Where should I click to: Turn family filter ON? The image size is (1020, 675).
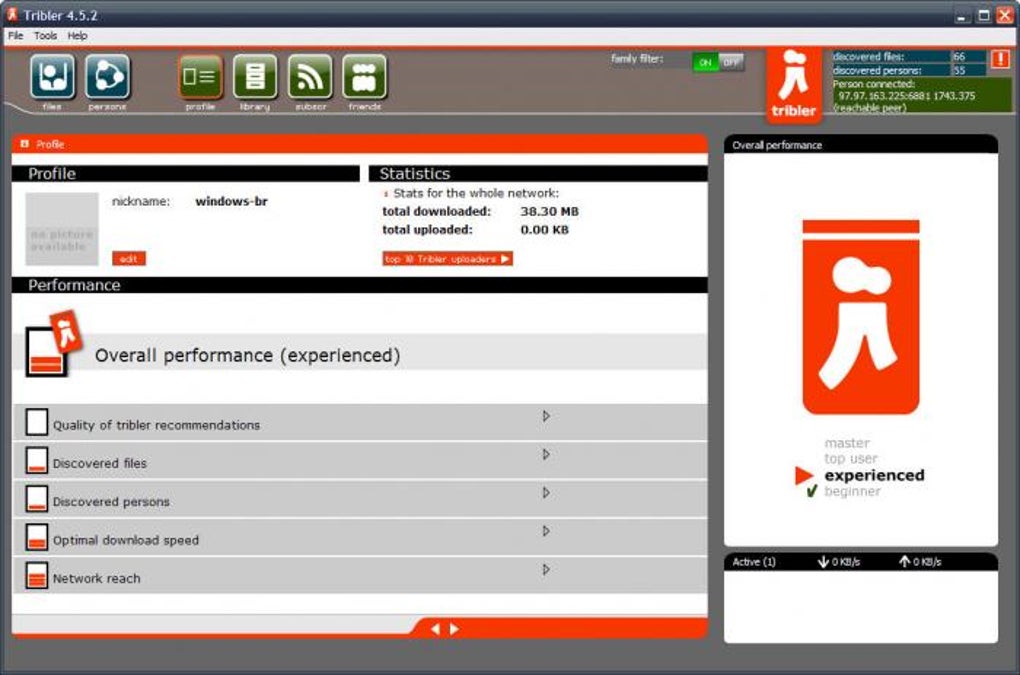[x=705, y=62]
